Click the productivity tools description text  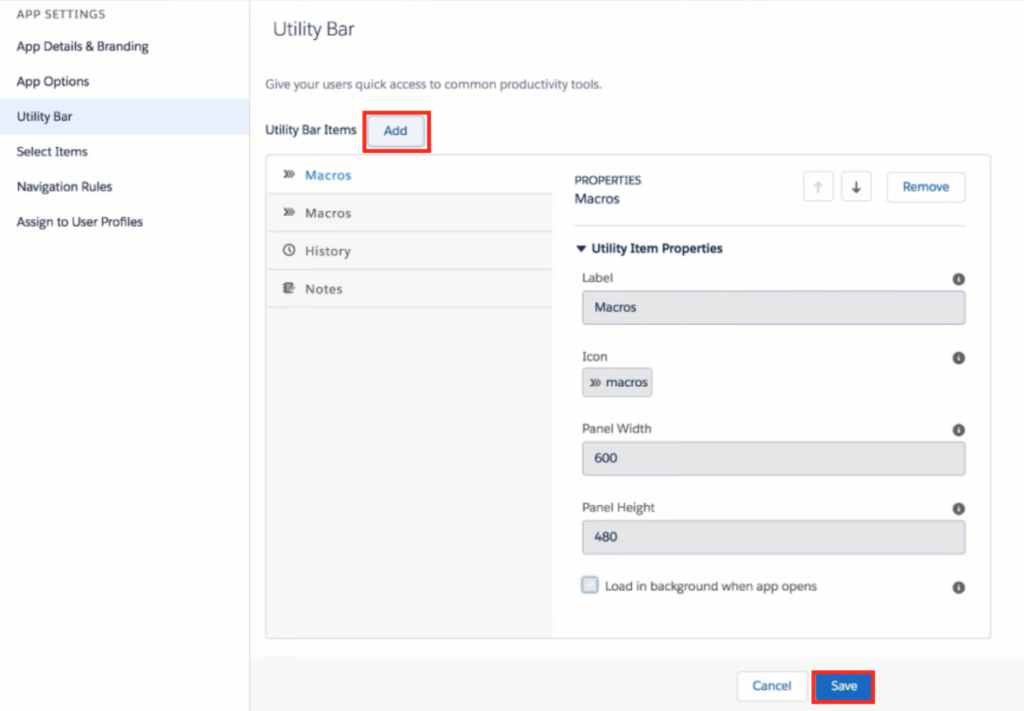(x=434, y=84)
